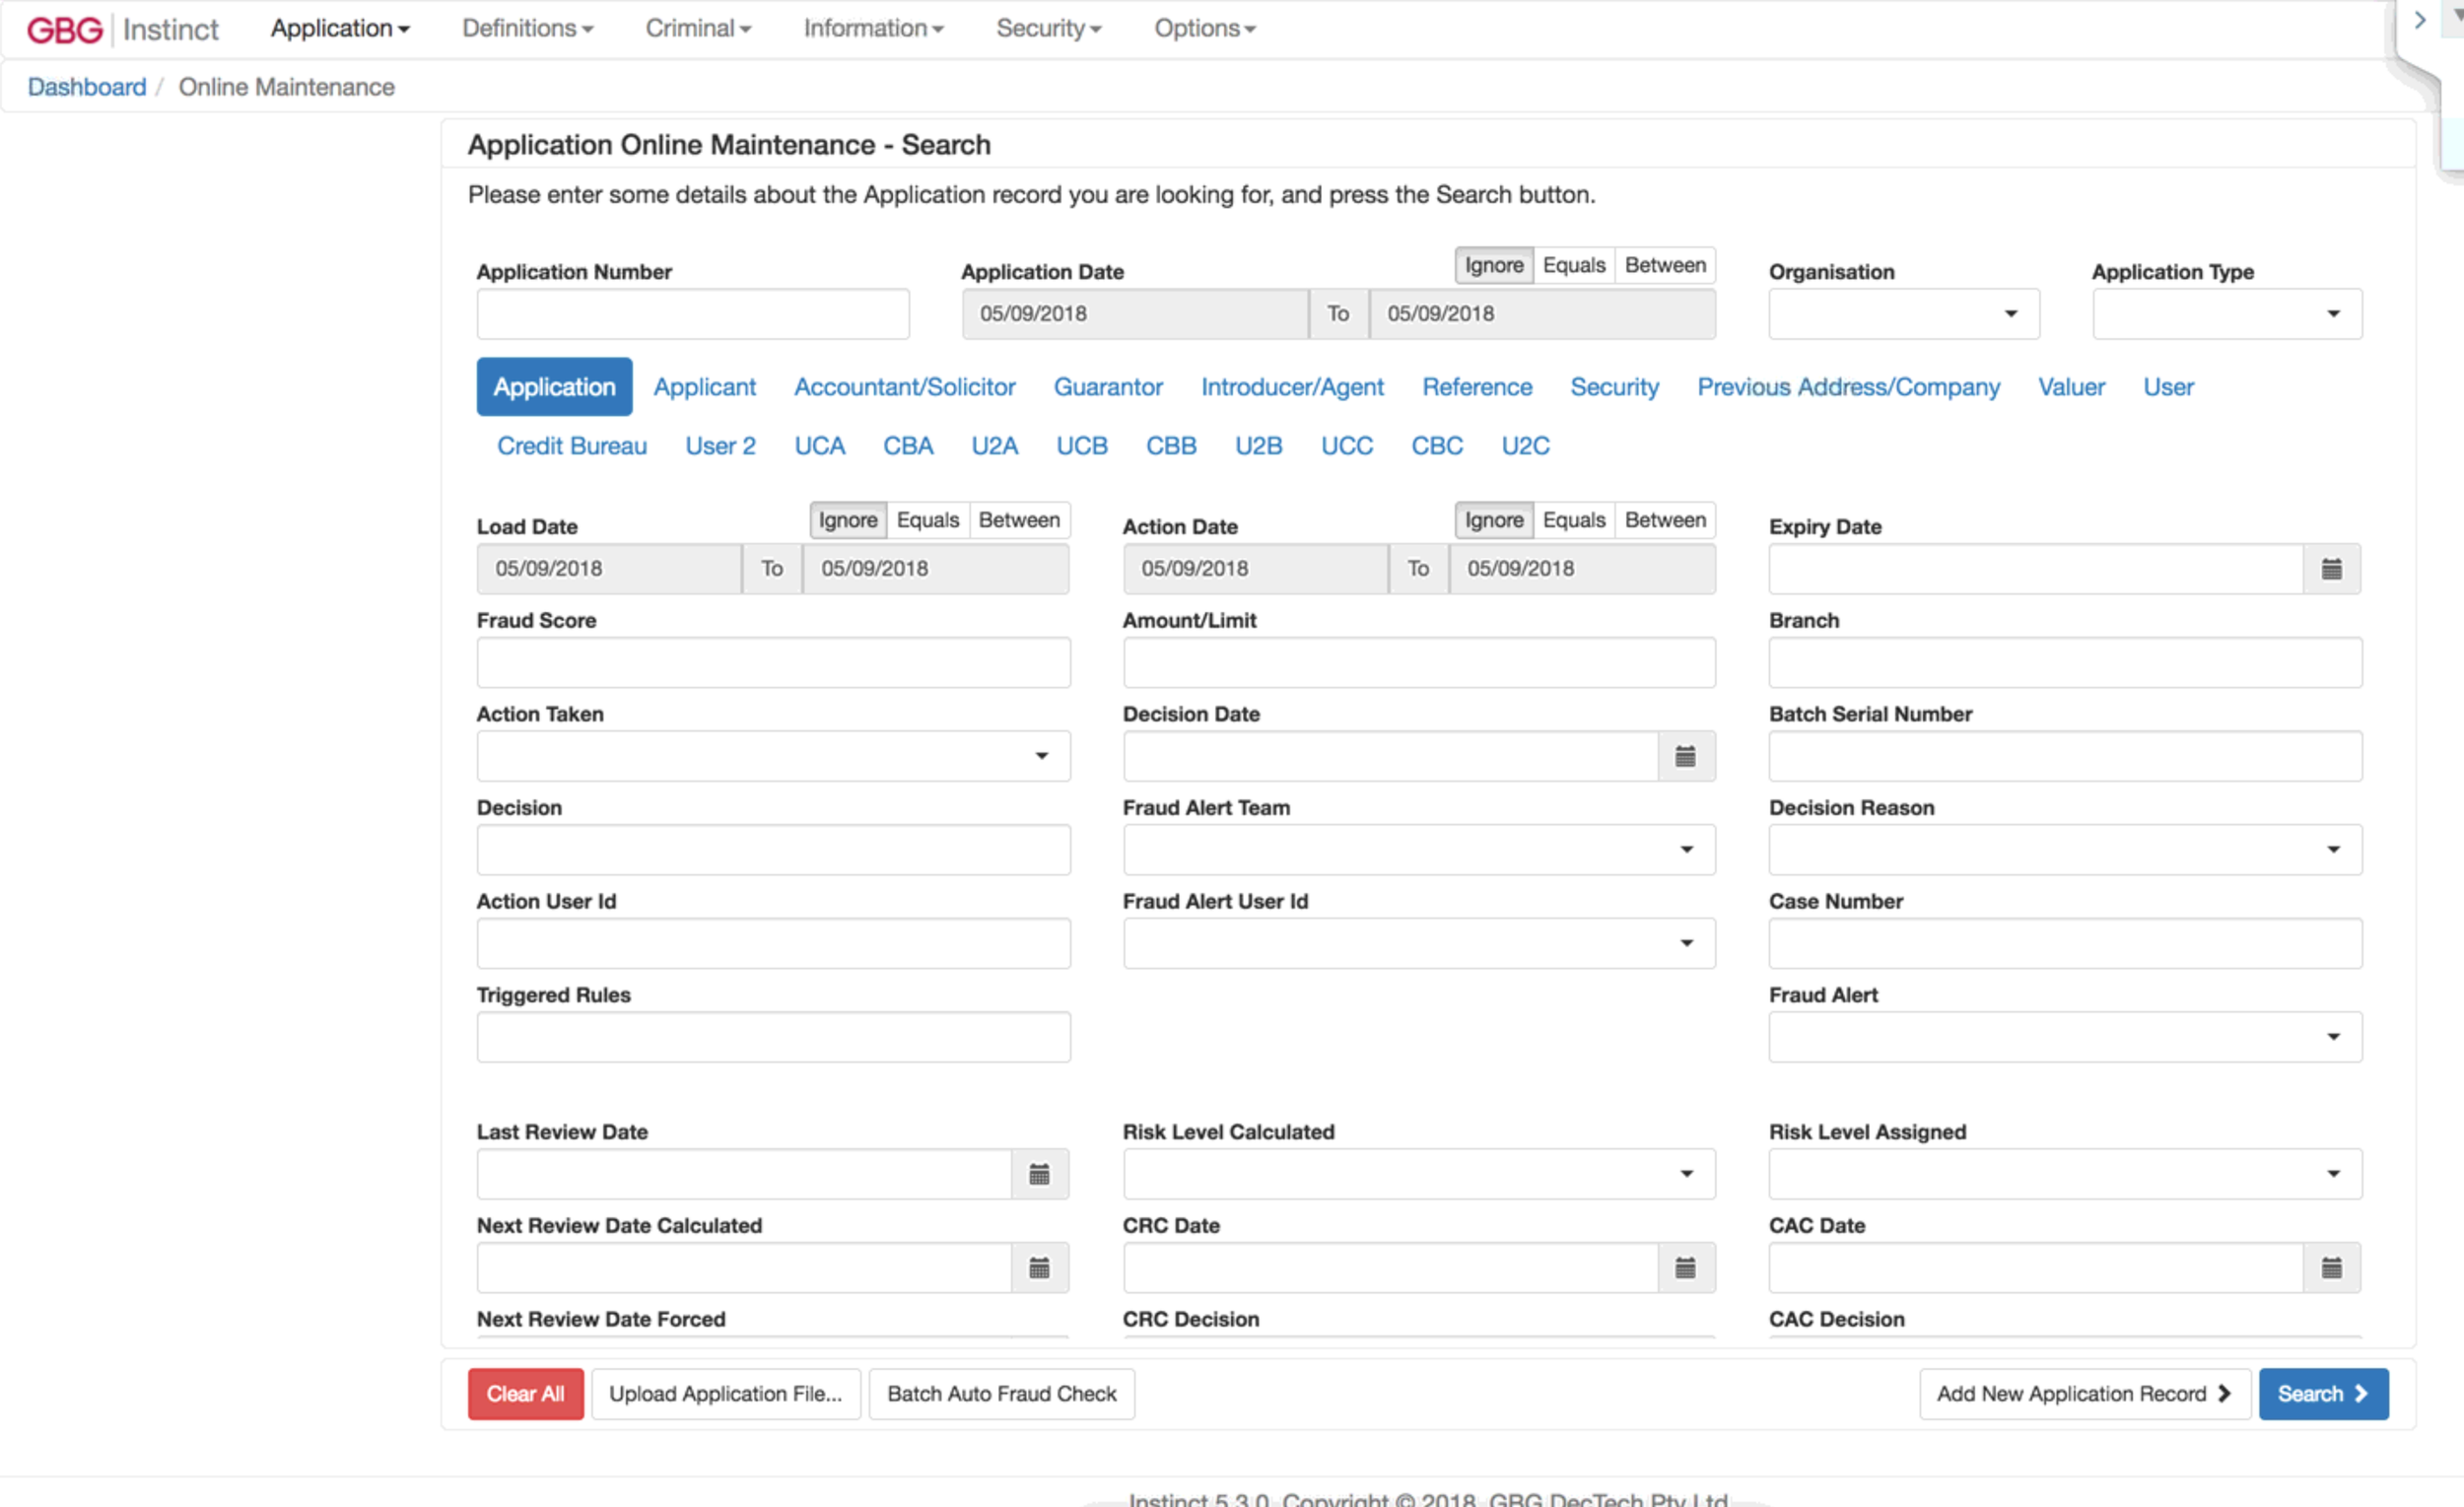Open the Action Taken dropdown
Viewport: 2464px width, 1507px height.
(x=773, y=756)
